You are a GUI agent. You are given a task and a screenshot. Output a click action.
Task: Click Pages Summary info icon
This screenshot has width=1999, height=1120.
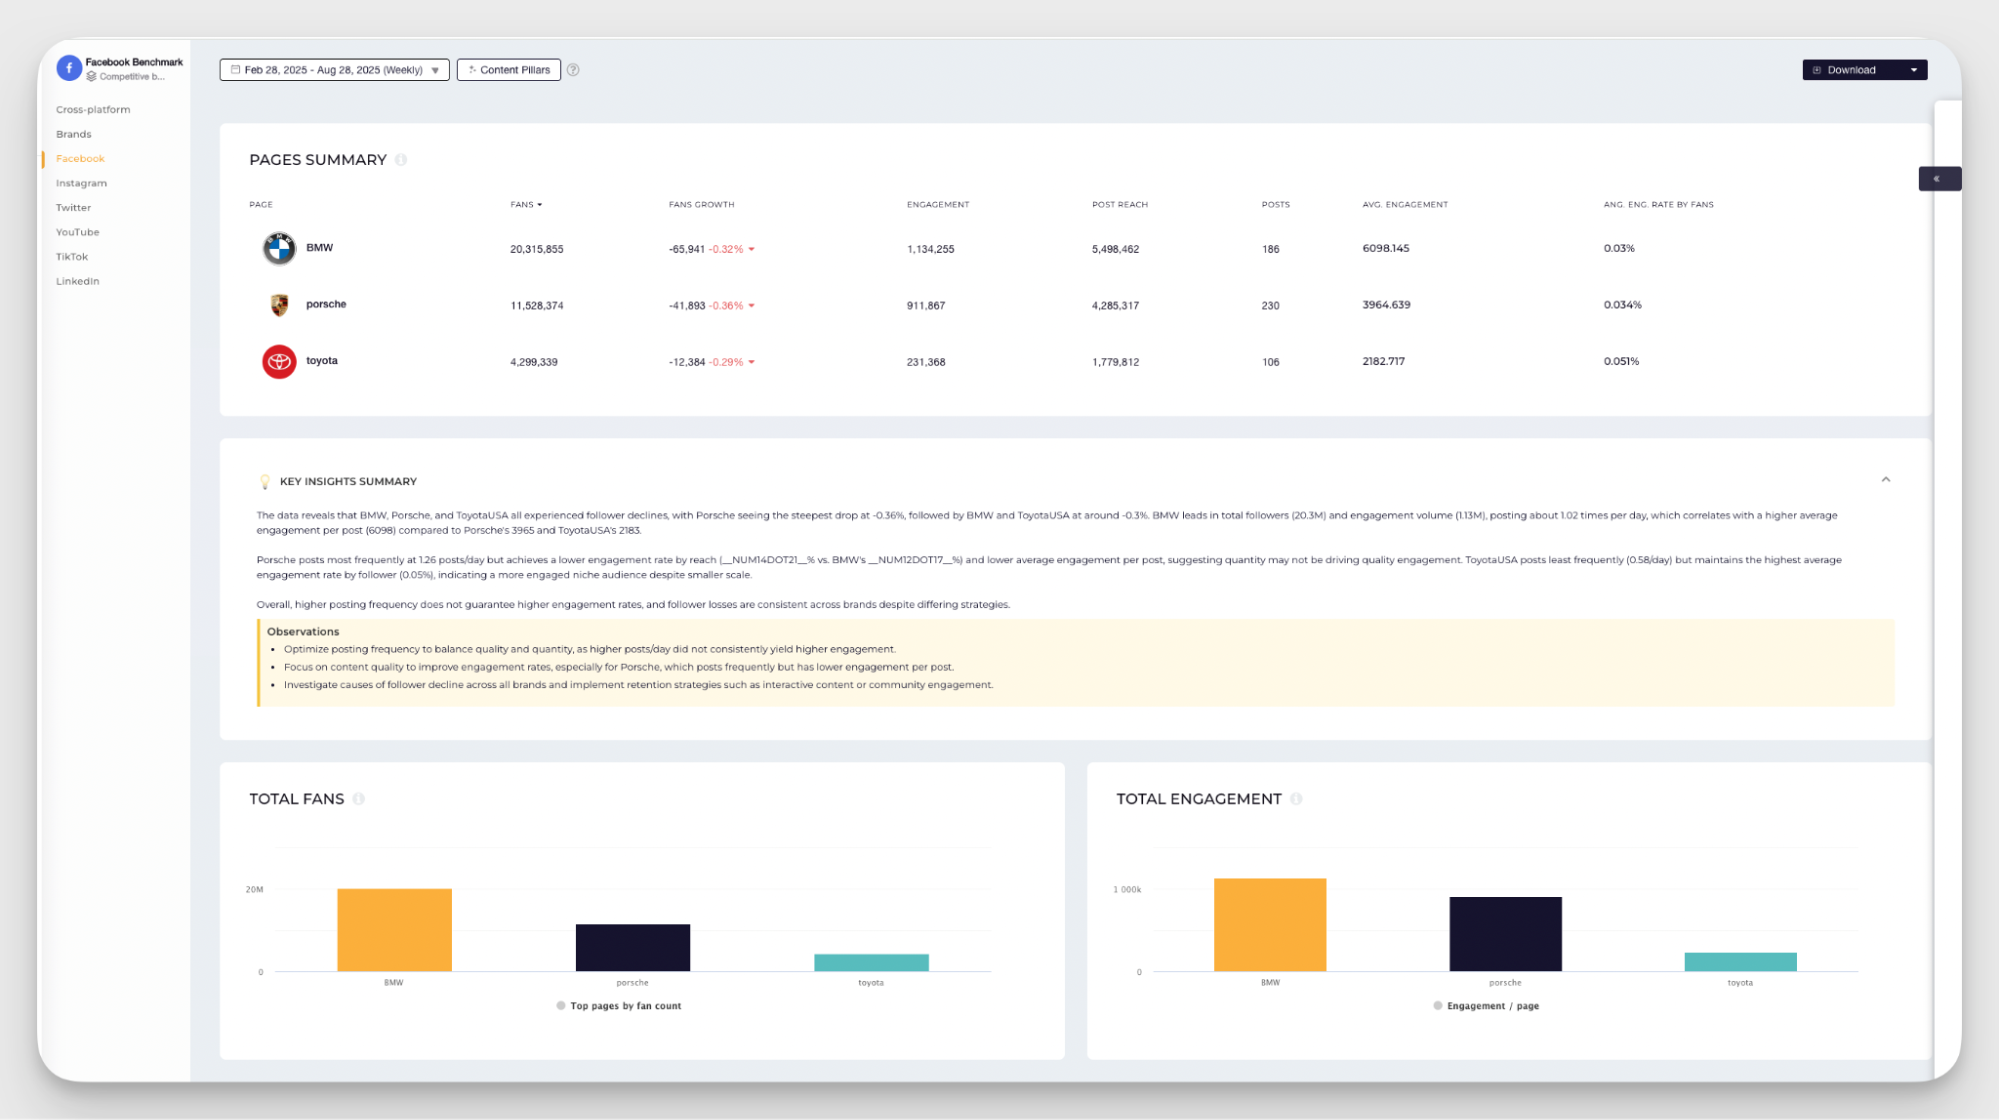(401, 160)
